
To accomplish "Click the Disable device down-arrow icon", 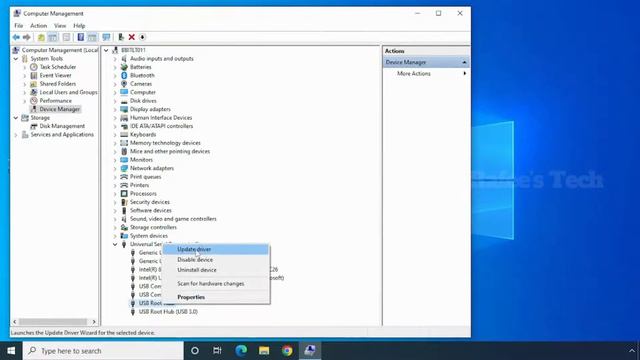I will point(142,38).
